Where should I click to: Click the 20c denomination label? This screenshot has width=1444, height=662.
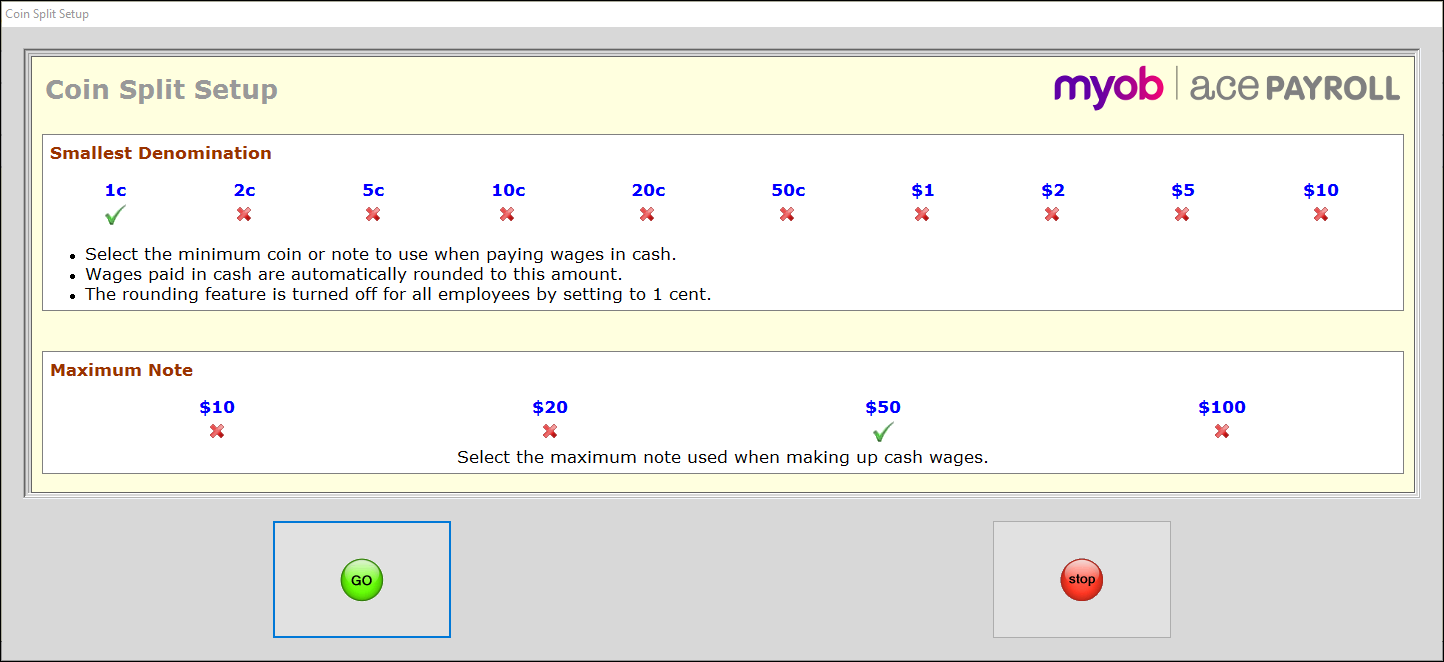(x=648, y=190)
